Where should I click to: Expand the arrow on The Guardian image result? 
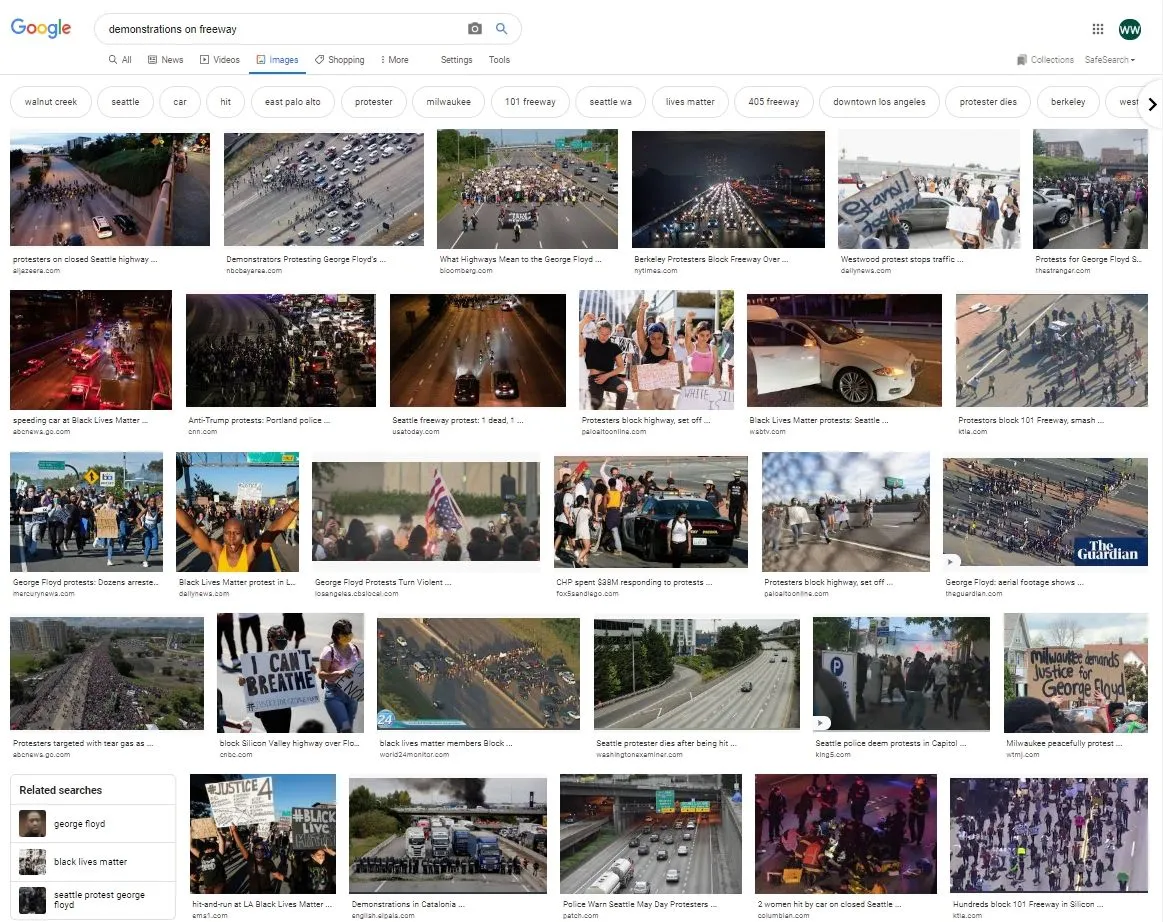(950, 561)
